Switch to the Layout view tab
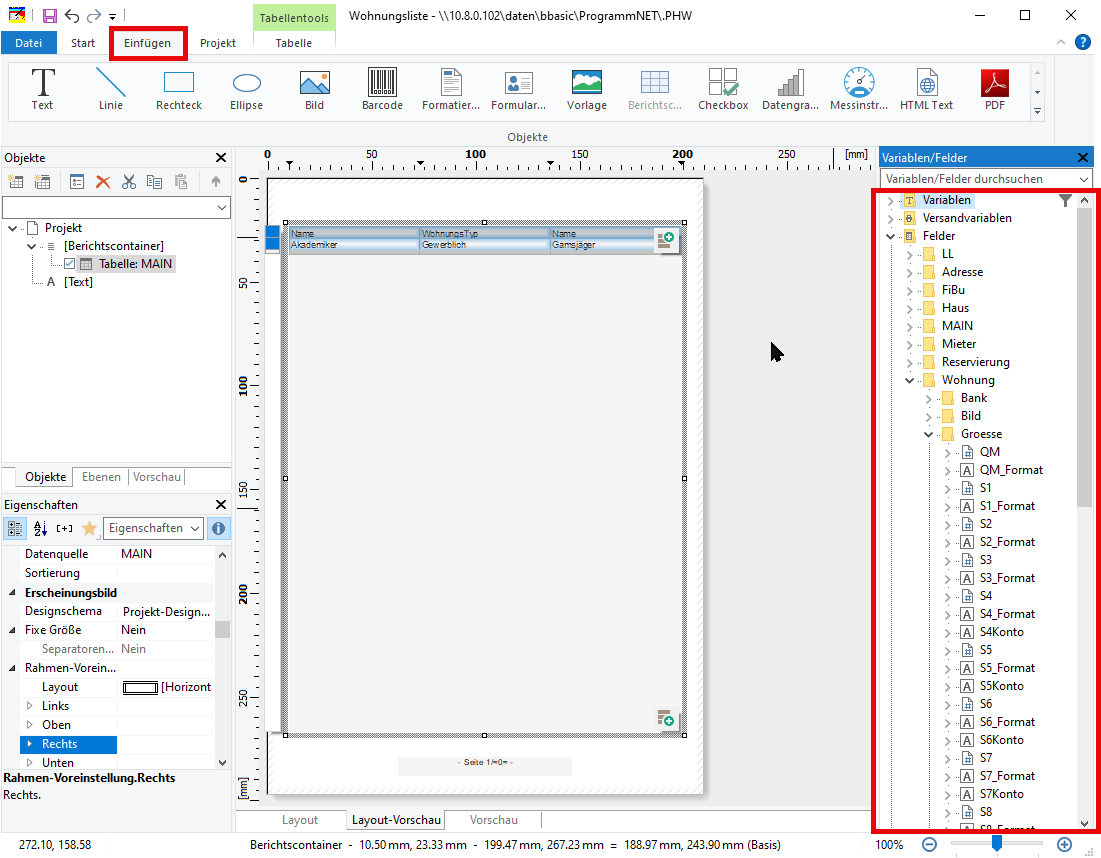 pos(300,819)
